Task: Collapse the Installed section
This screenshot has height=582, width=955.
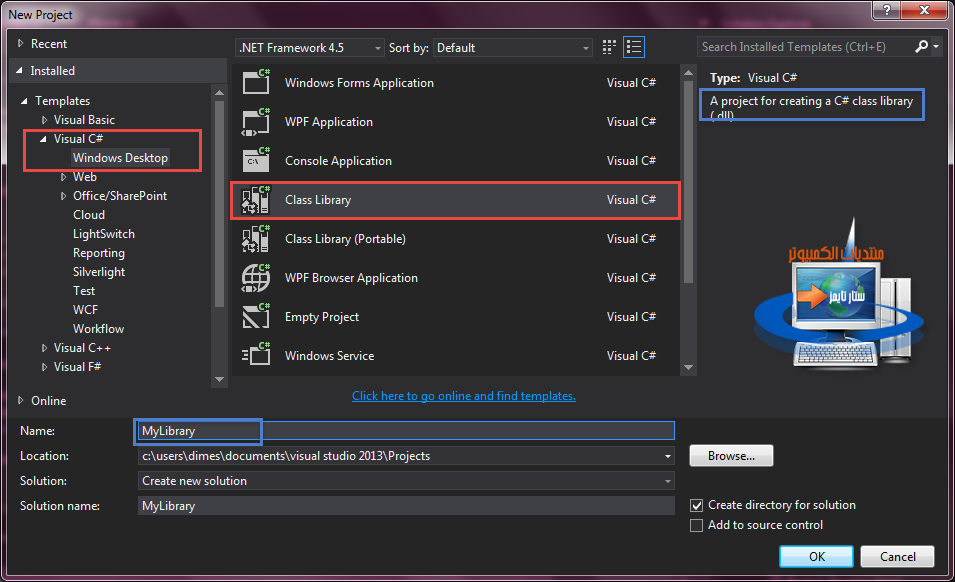Action: point(19,71)
